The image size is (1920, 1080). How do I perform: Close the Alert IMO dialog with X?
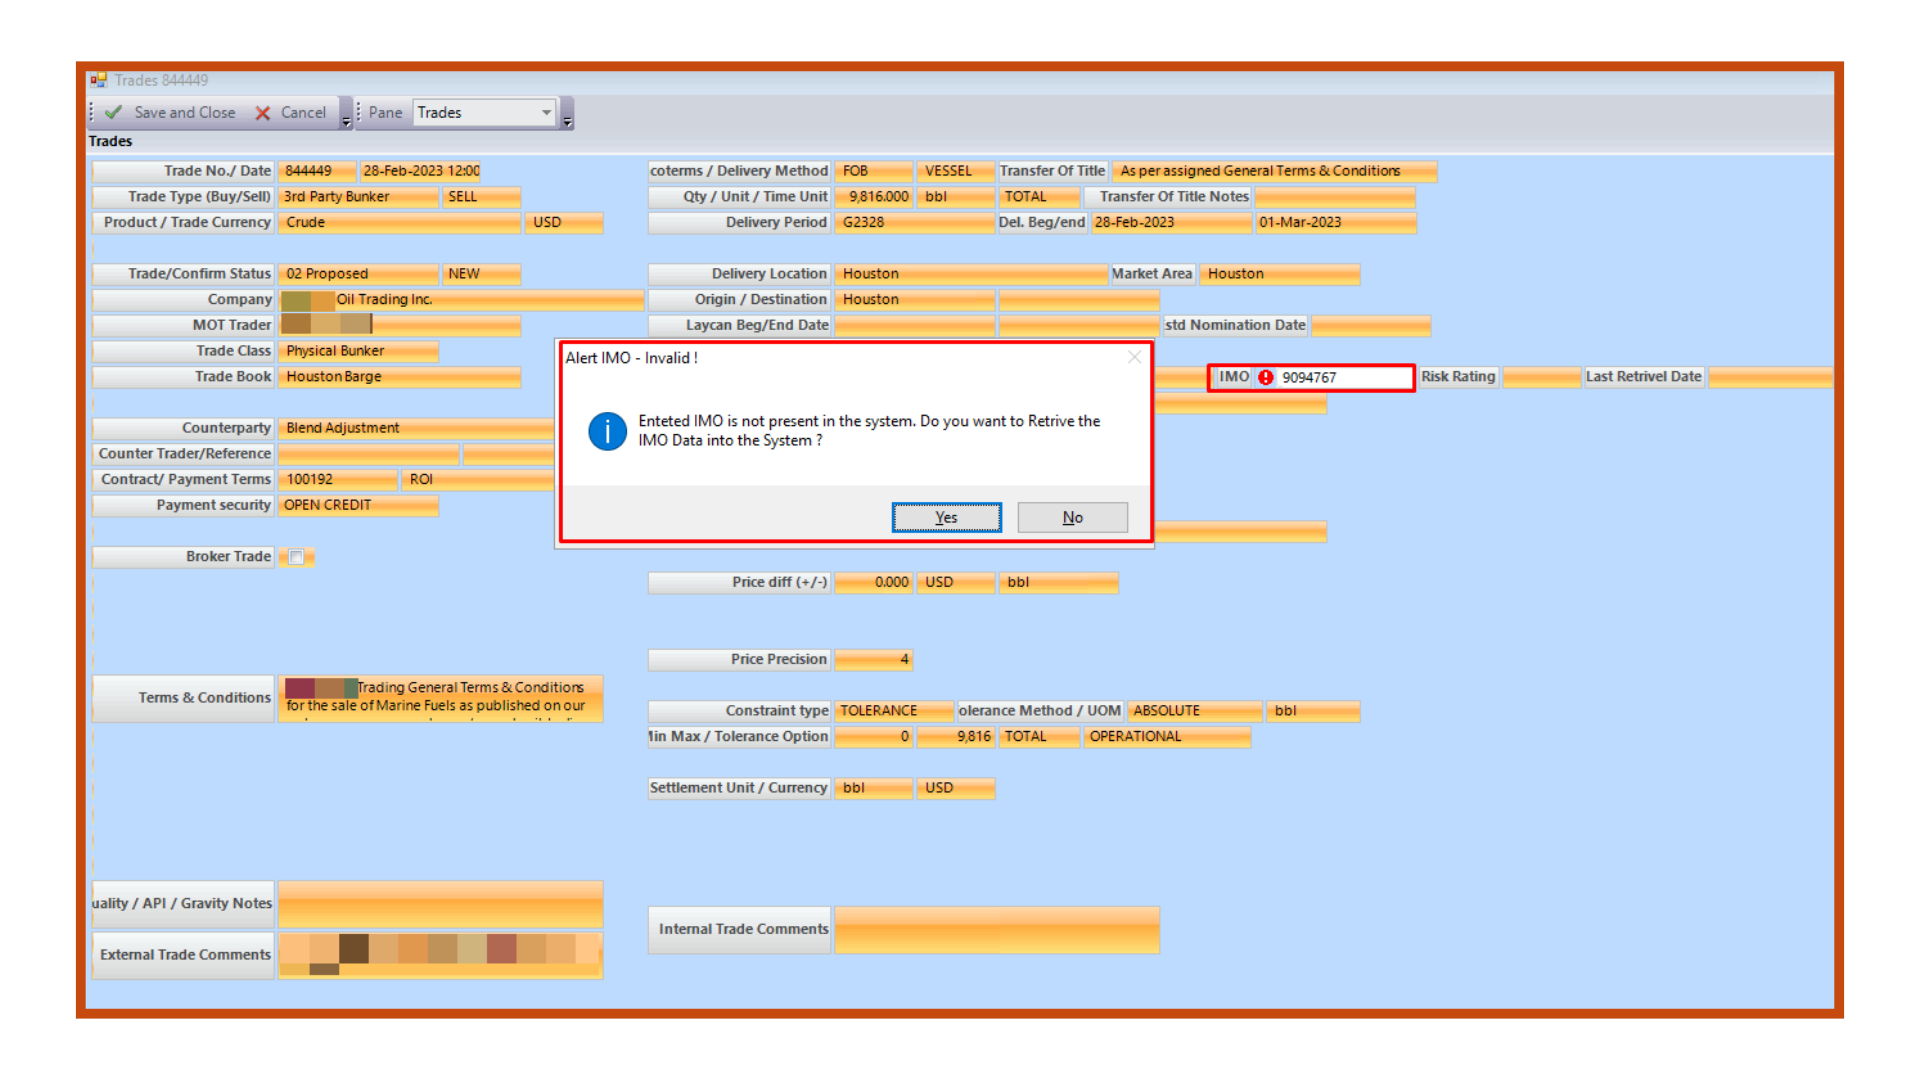(x=1134, y=357)
